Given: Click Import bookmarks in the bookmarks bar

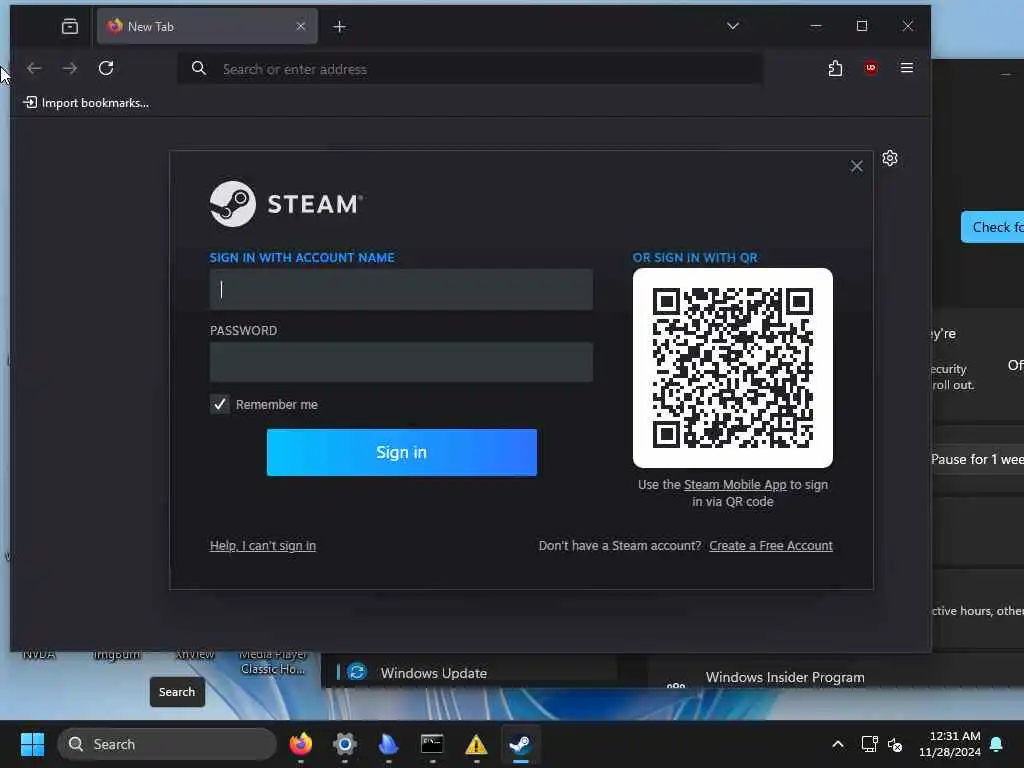Looking at the screenshot, I should [x=86, y=103].
